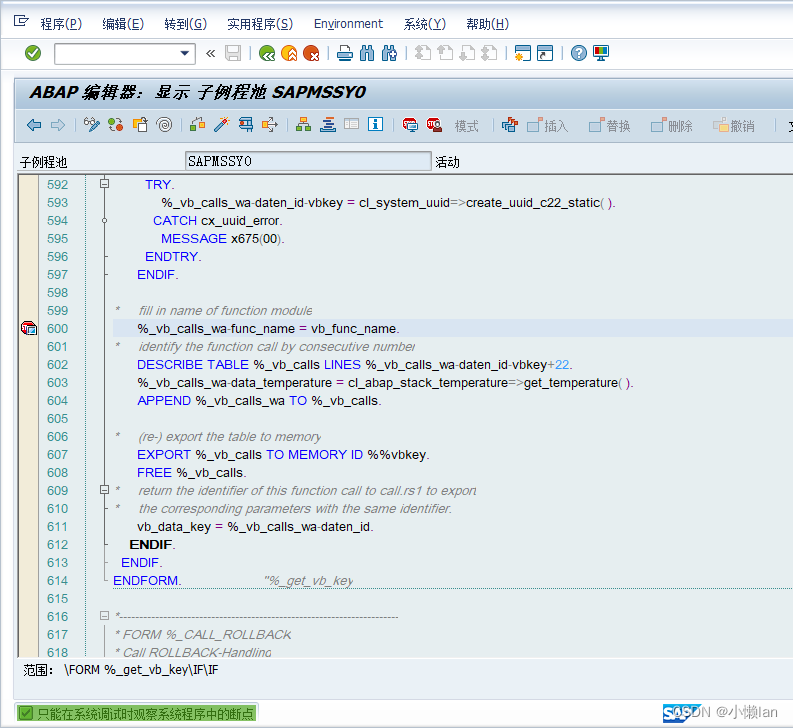Click the yellow Exit icon
Screen dimensions: 793x728
(289, 53)
